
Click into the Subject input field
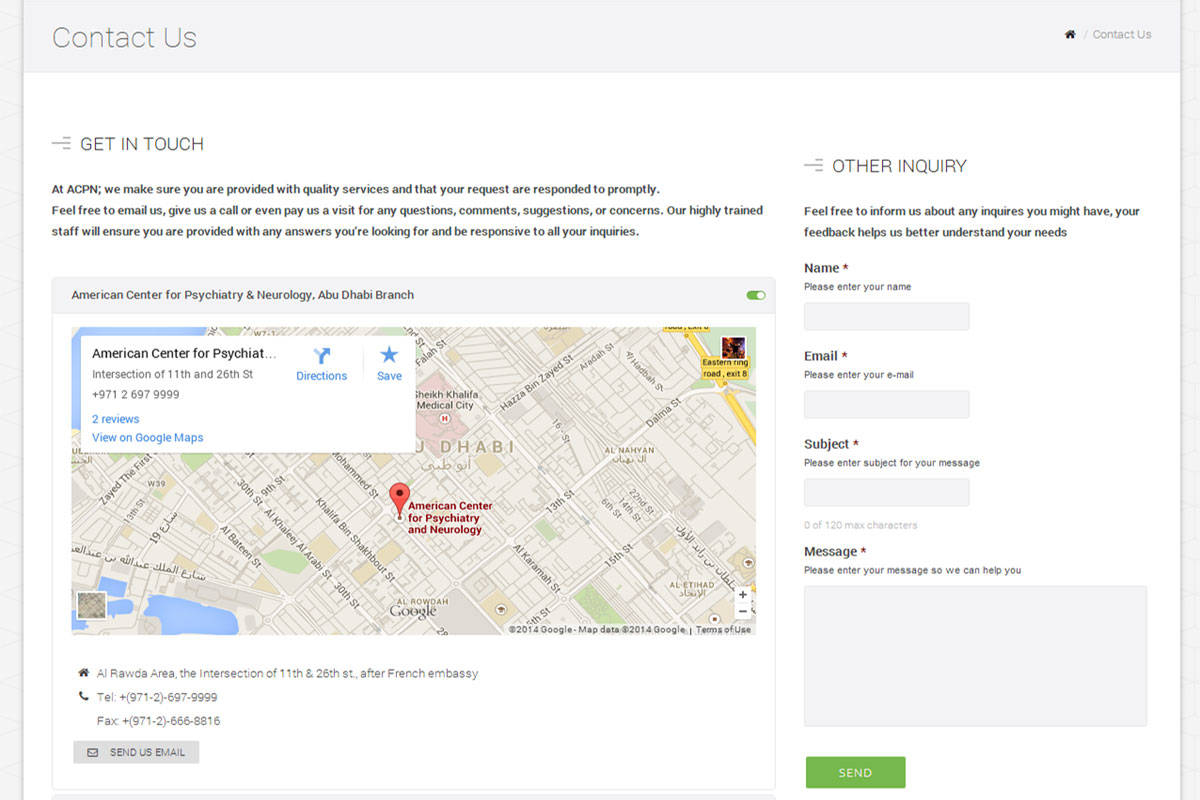[887, 492]
